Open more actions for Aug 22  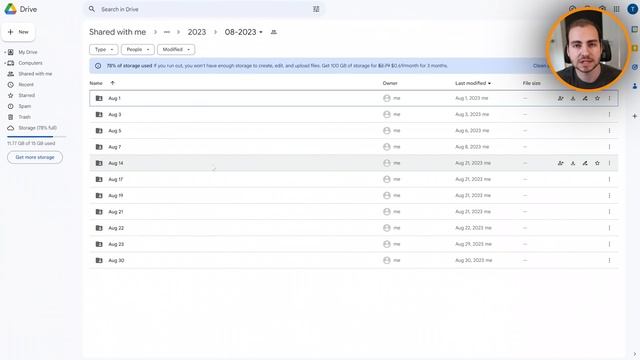pos(609,228)
